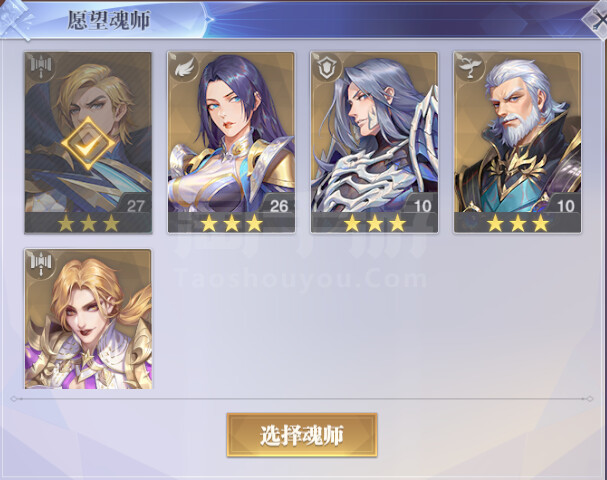Click the level 10 badge on the elder card
607x480 pixels.
565,206
